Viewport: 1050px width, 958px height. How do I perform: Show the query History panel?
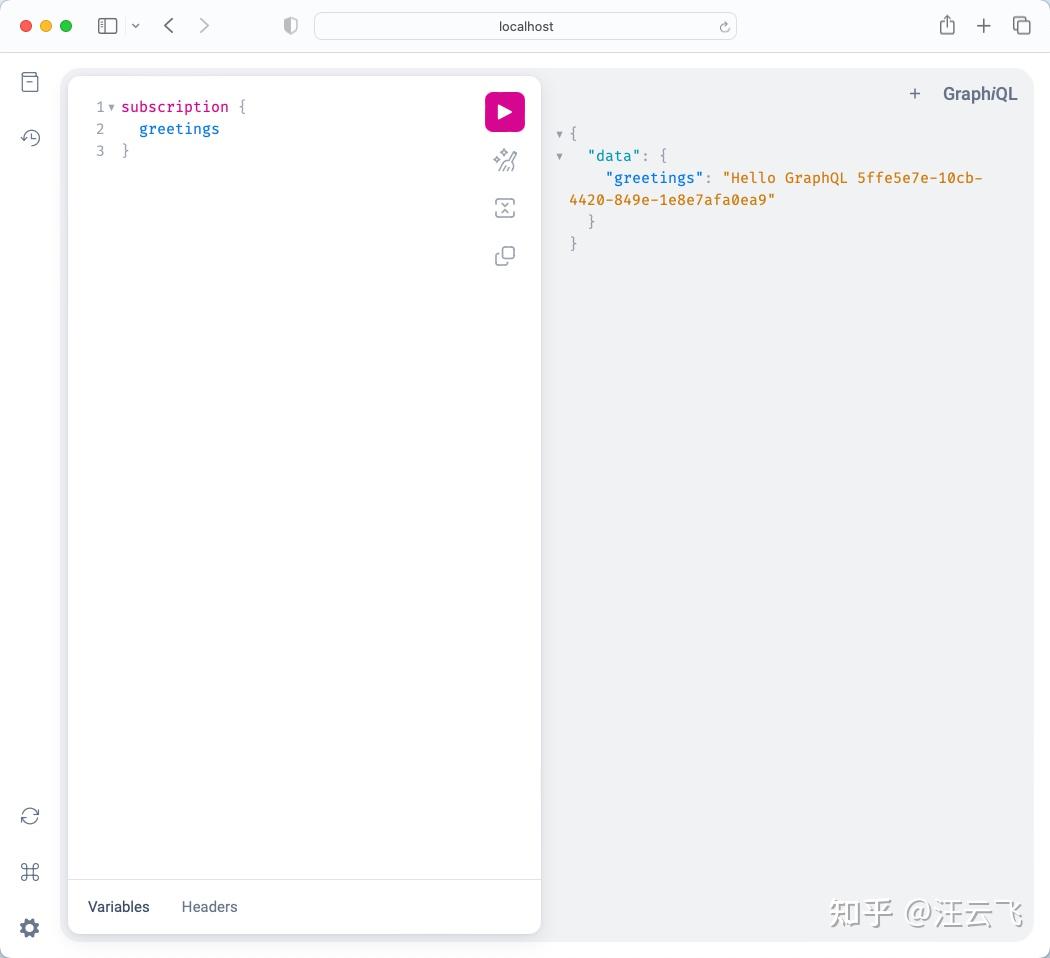point(30,137)
